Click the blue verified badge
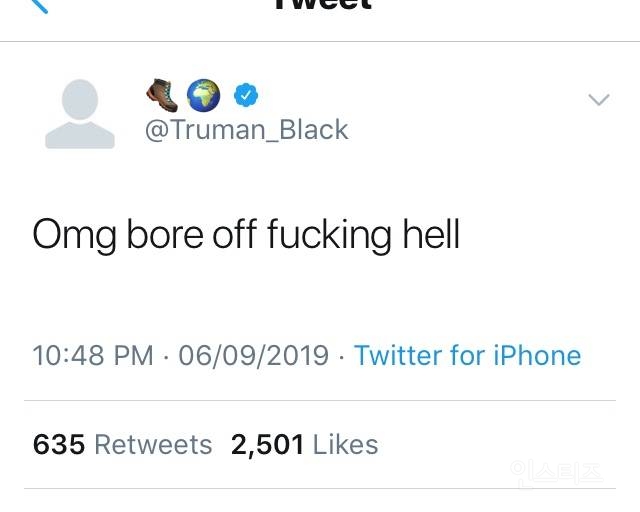640x512 pixels. [246, 96]
